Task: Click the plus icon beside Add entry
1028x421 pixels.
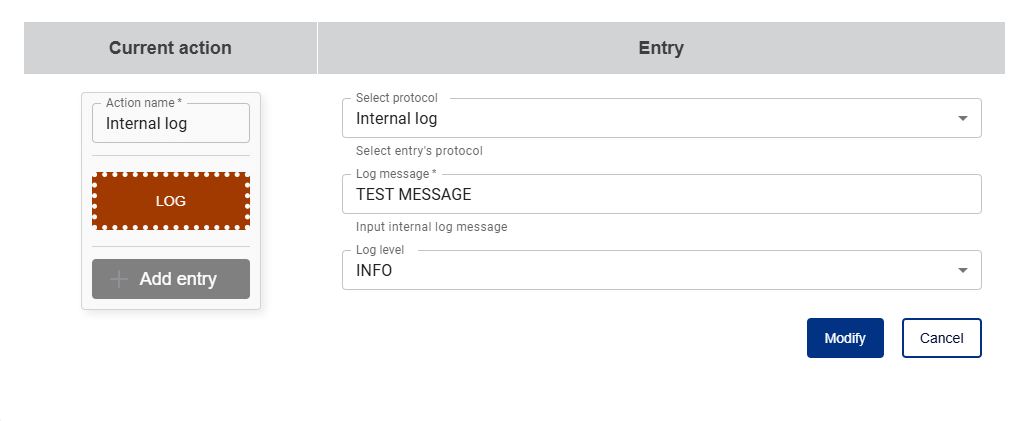Action: click(x=119, y=279)
